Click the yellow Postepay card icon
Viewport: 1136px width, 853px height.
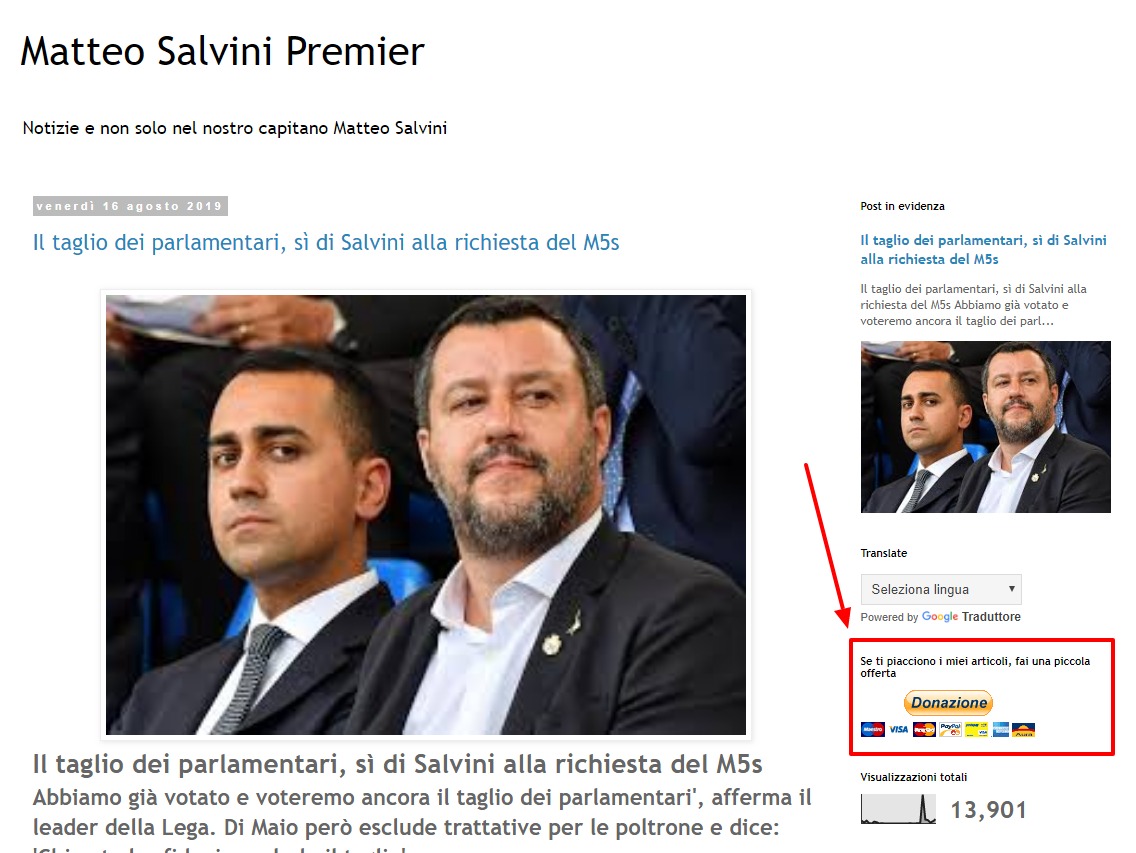click(x=977, y=729)
